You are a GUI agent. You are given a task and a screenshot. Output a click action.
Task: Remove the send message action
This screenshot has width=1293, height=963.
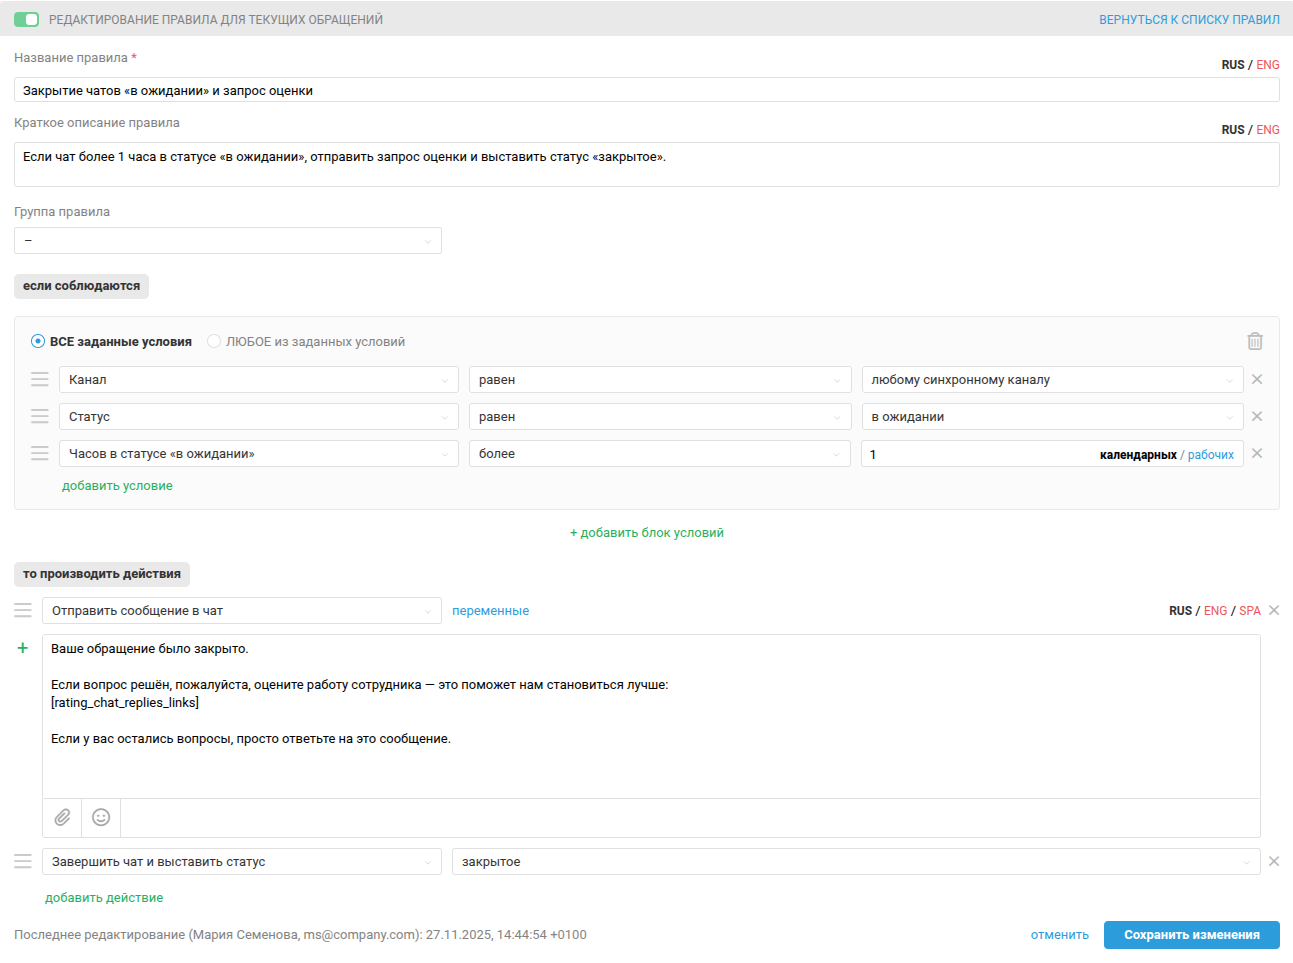1274,610
